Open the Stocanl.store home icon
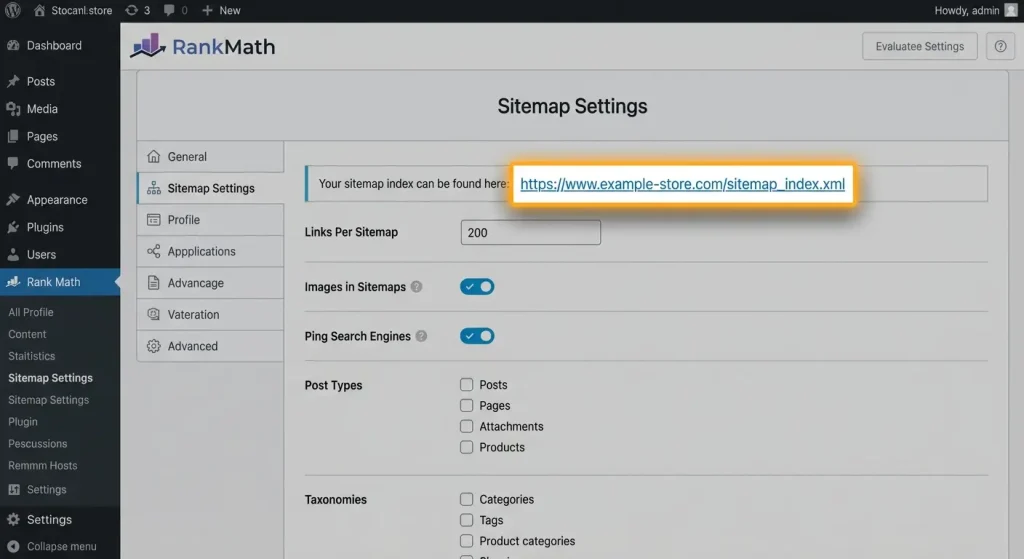1024x559 pixels. pyautogui.click(x=39, y=10)
